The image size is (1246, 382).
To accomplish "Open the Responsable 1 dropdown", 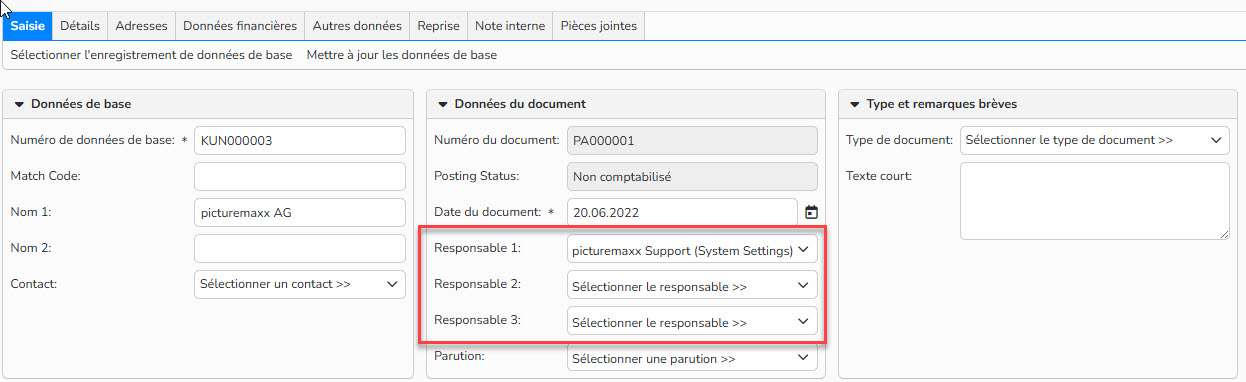I will (x=692, y=250).
